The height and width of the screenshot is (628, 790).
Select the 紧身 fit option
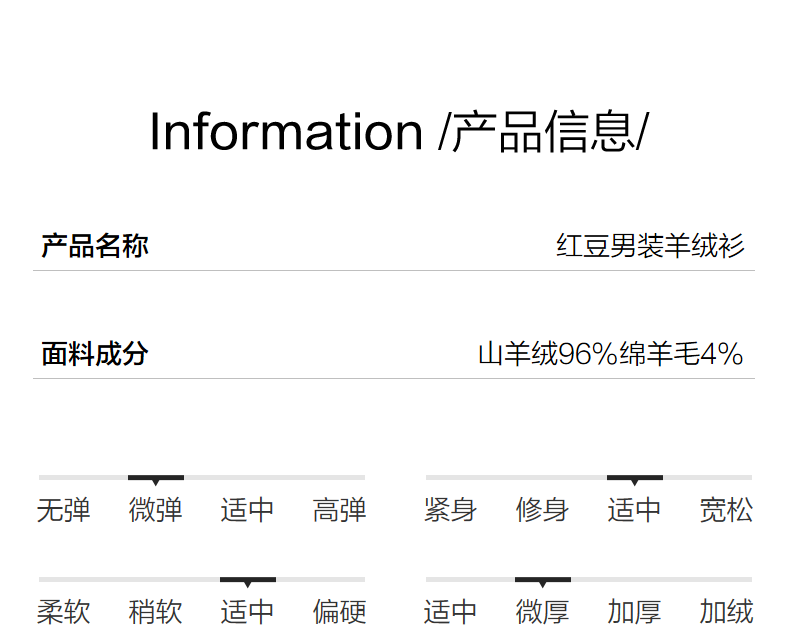coord(450,511)
